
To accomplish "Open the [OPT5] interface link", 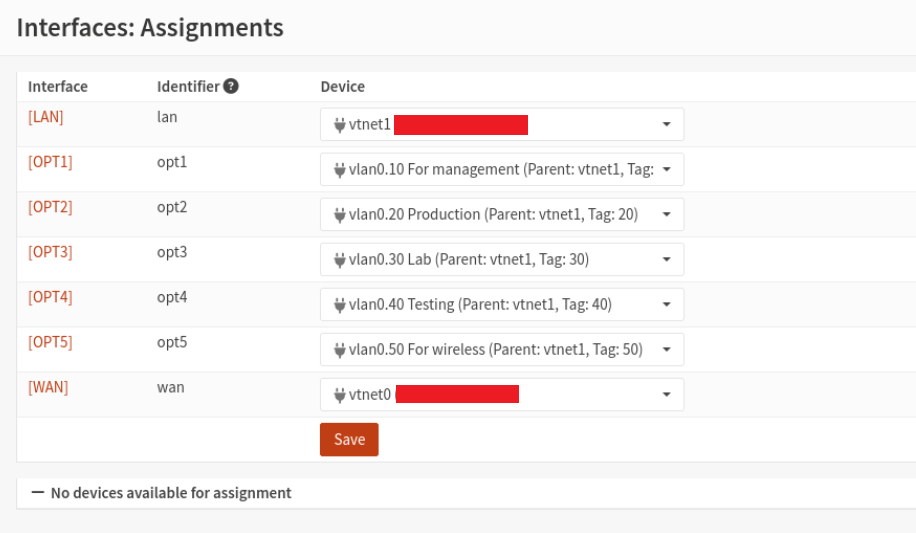I will click(50, 342).
